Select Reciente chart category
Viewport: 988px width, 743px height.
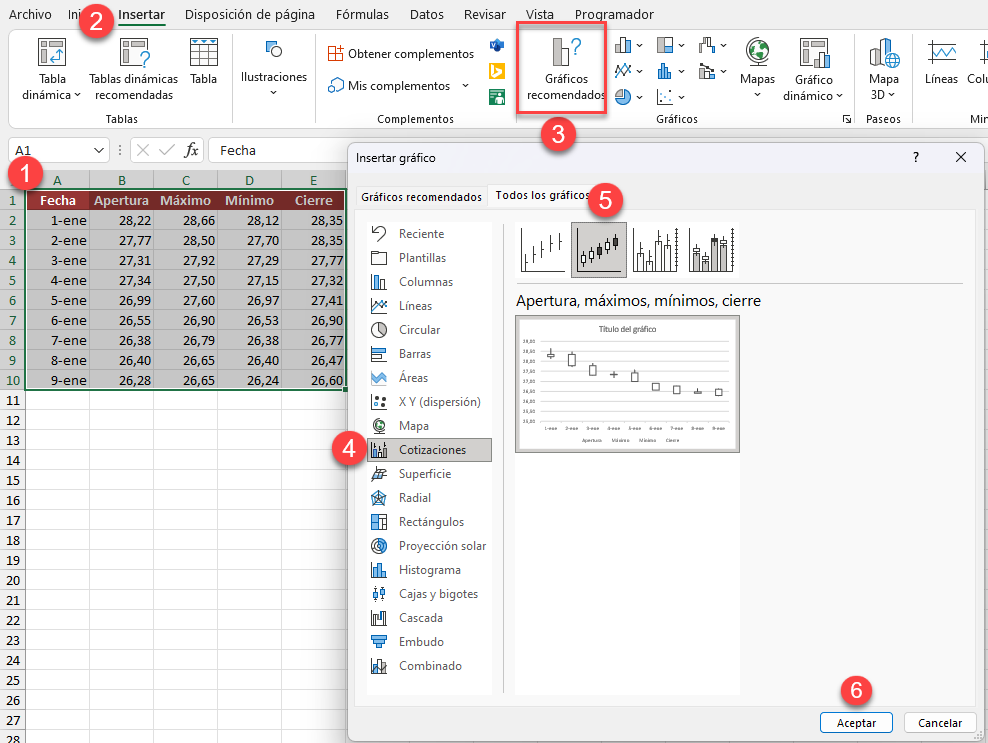pyautogui.click(x=429, y=234)
